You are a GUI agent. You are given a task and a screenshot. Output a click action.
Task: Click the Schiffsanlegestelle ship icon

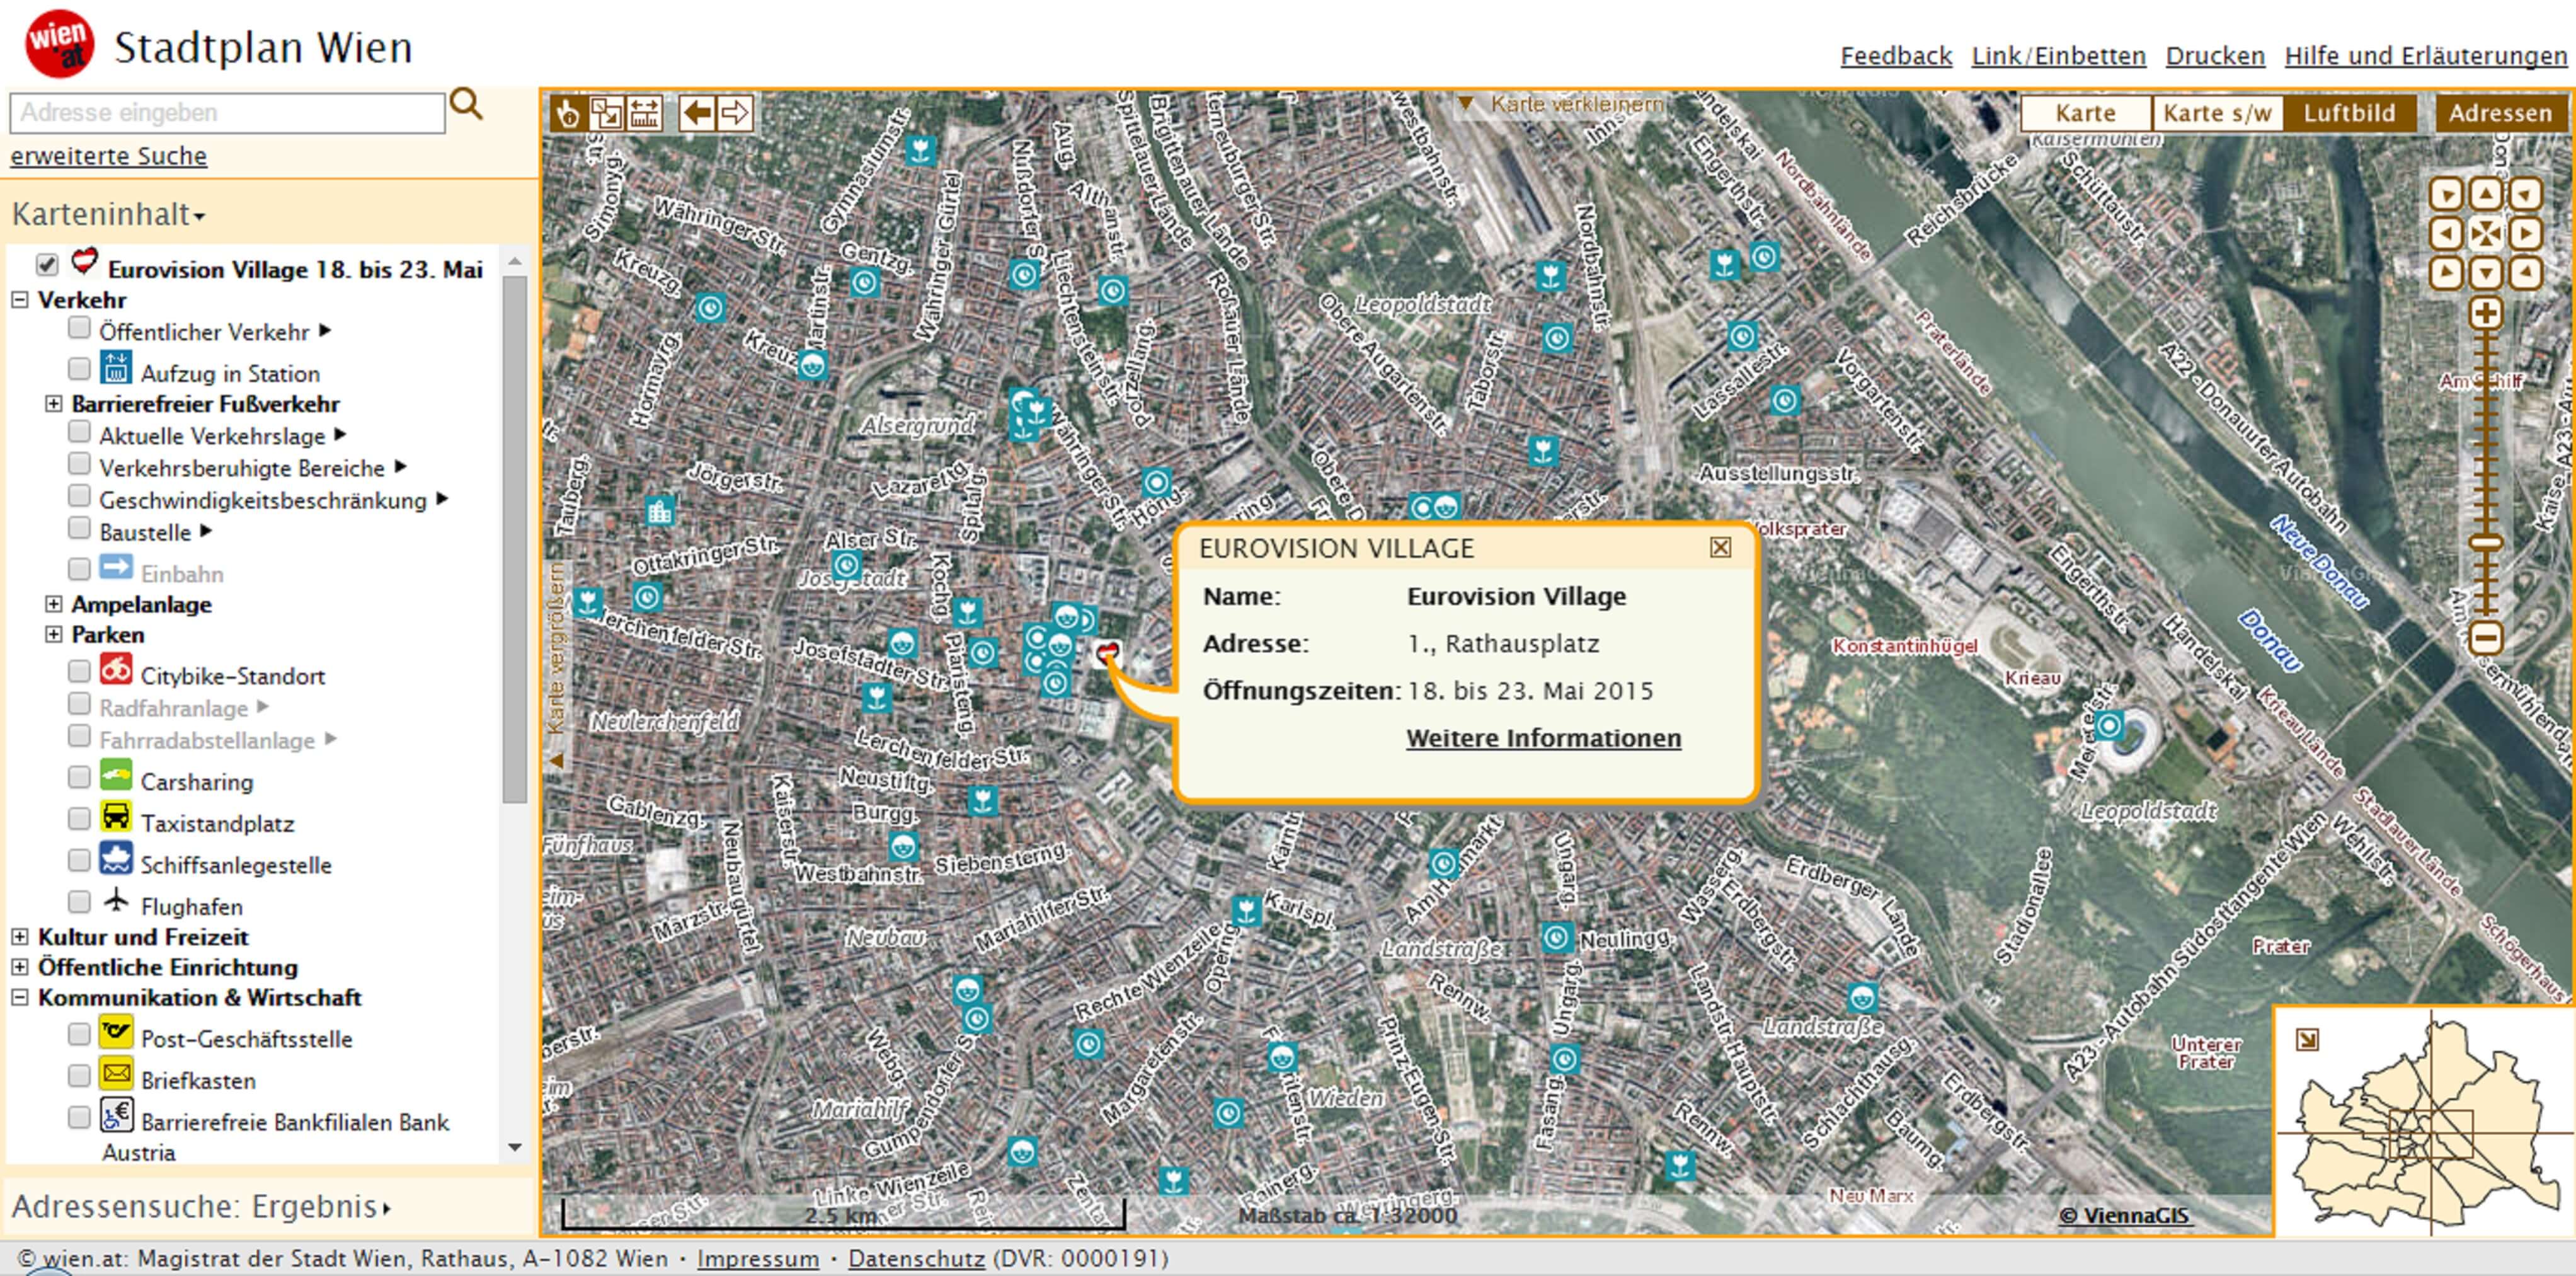coord(116,859)
